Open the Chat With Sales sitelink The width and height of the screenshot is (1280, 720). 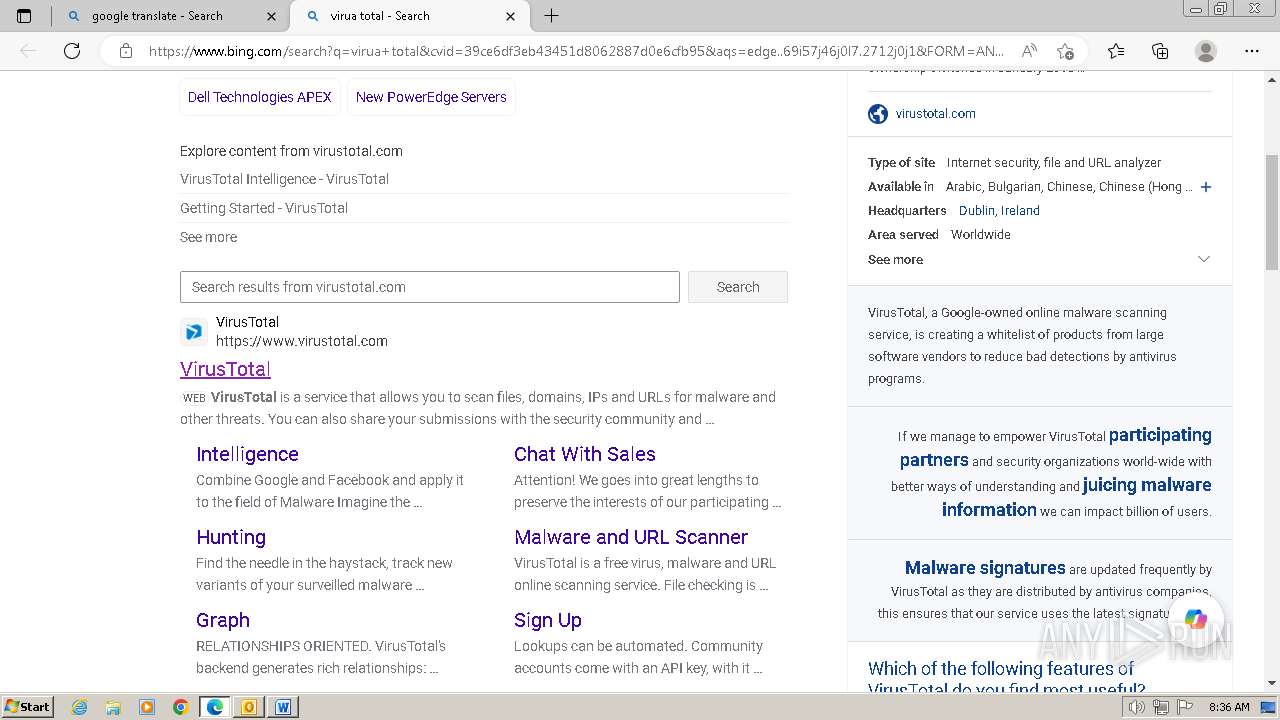585,454
